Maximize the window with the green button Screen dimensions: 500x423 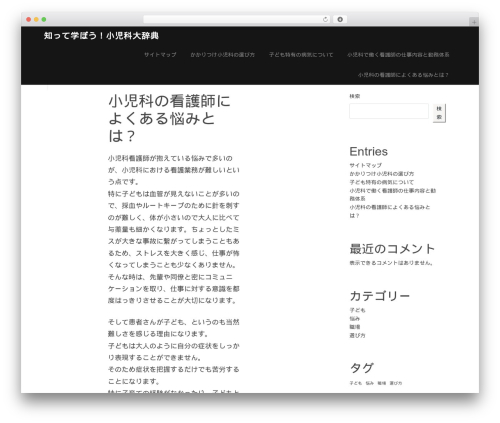pos(44,19)
